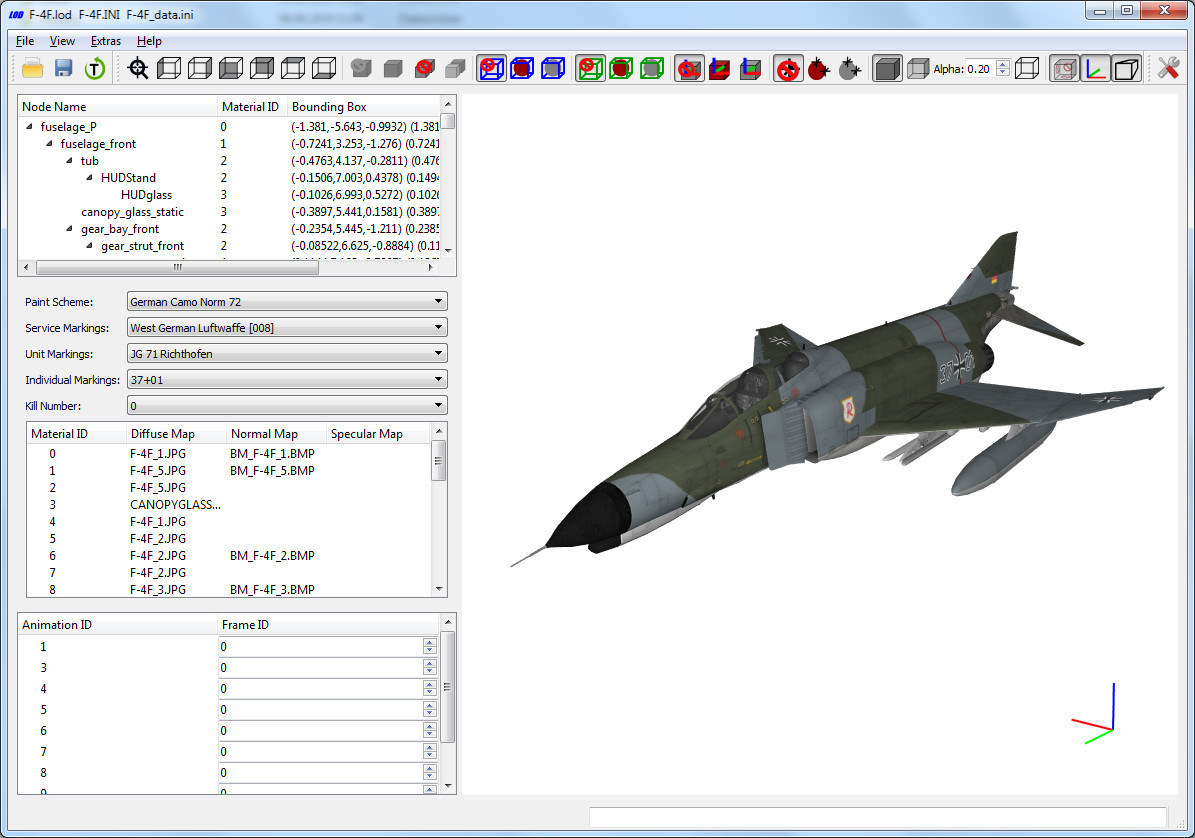The width and height of the screenshot is (1195, 838).
Task: Click the Frame ID field for animation 1
Action: (x=320, y=647)
